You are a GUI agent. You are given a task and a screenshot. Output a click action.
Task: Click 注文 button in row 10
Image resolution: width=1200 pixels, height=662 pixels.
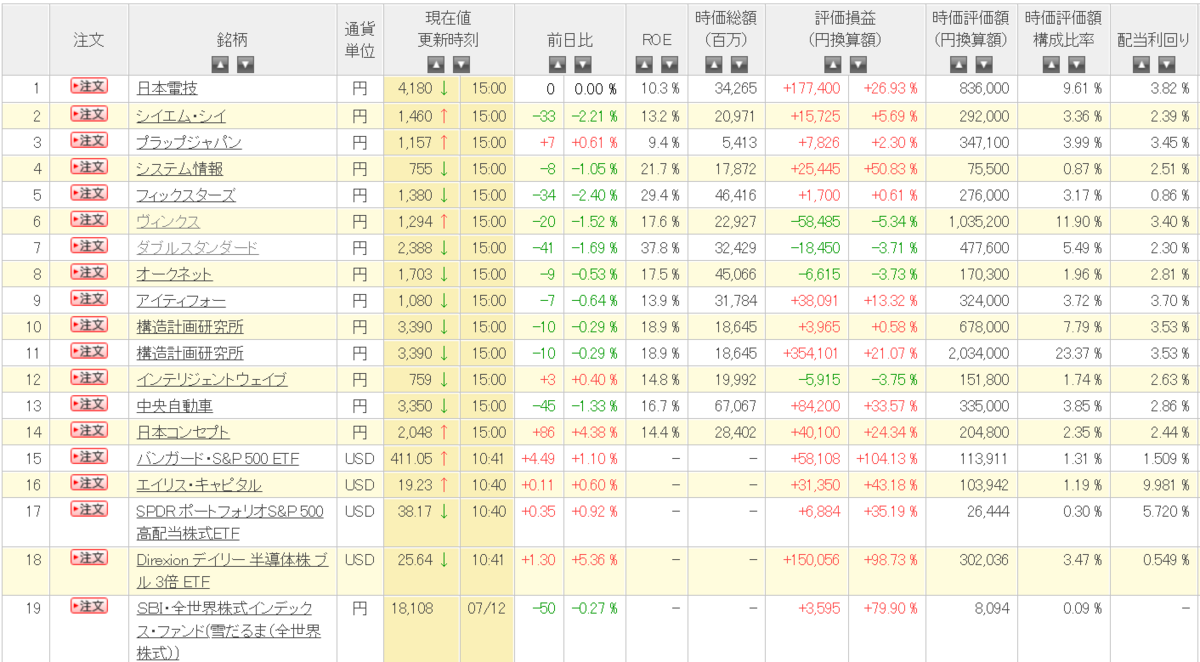(x=89, y=325)
